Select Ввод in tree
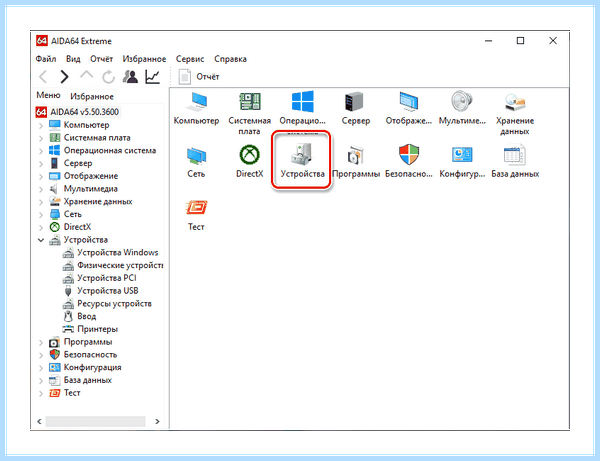Viewport: 600px width, 461px height. point(79,316)
